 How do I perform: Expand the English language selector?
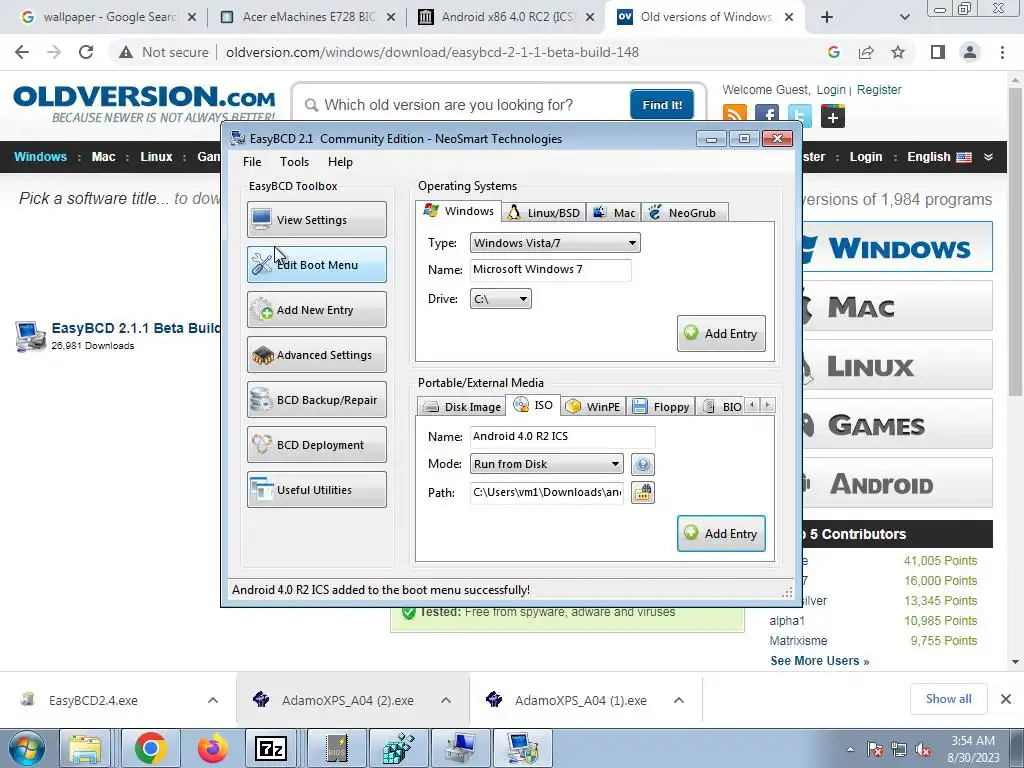(x=950, y=157)
